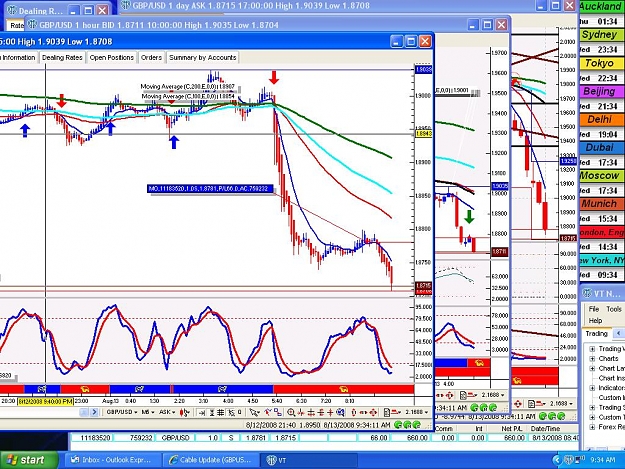
Task: Click the VT taskbar button
Action: coord(309,460)
